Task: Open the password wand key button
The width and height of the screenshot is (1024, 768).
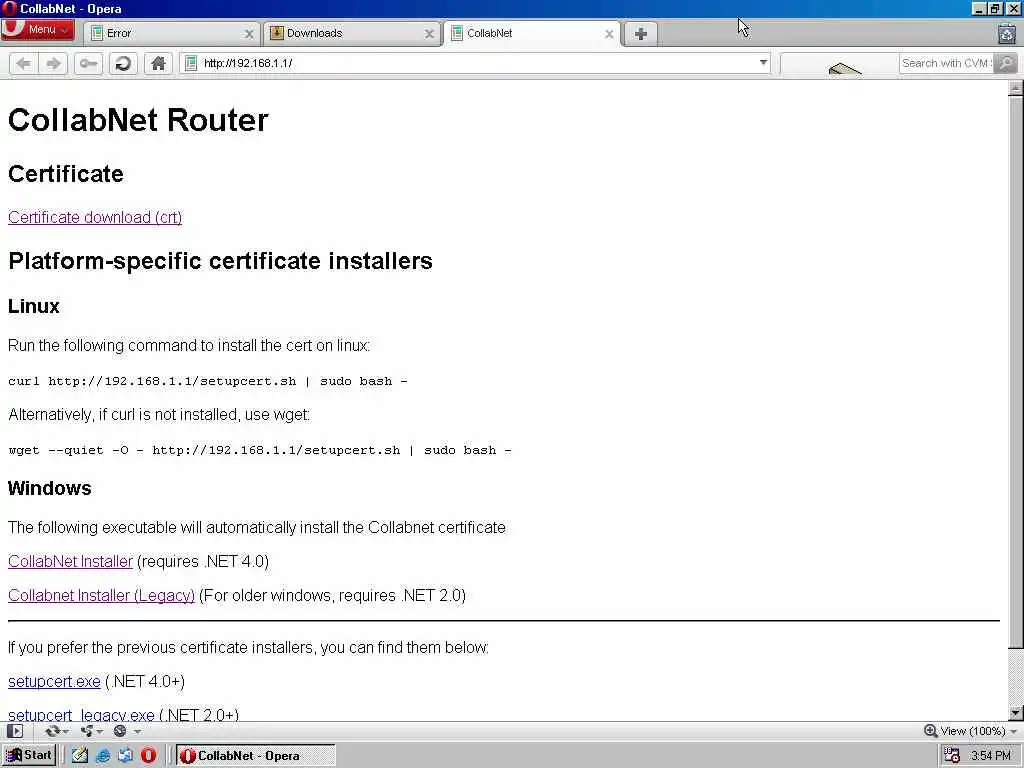Action: tap(88, 63)
